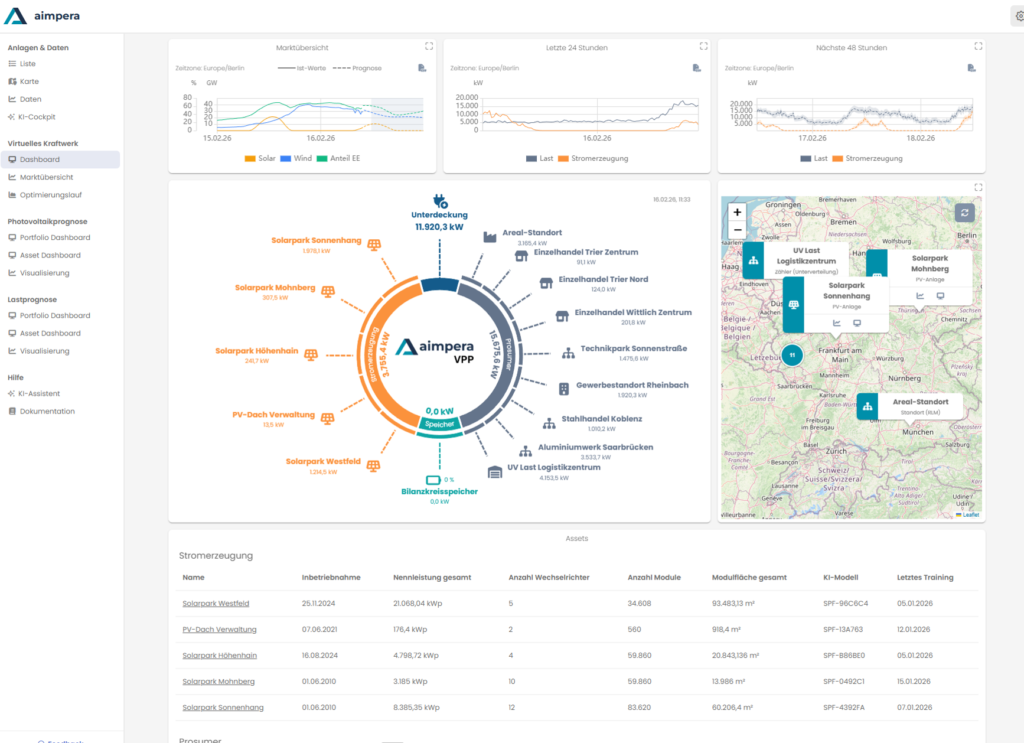Screen dimensions: 1024x743
Task: Export Marktübersicht chart data file icon
Action: click(422, 68)
